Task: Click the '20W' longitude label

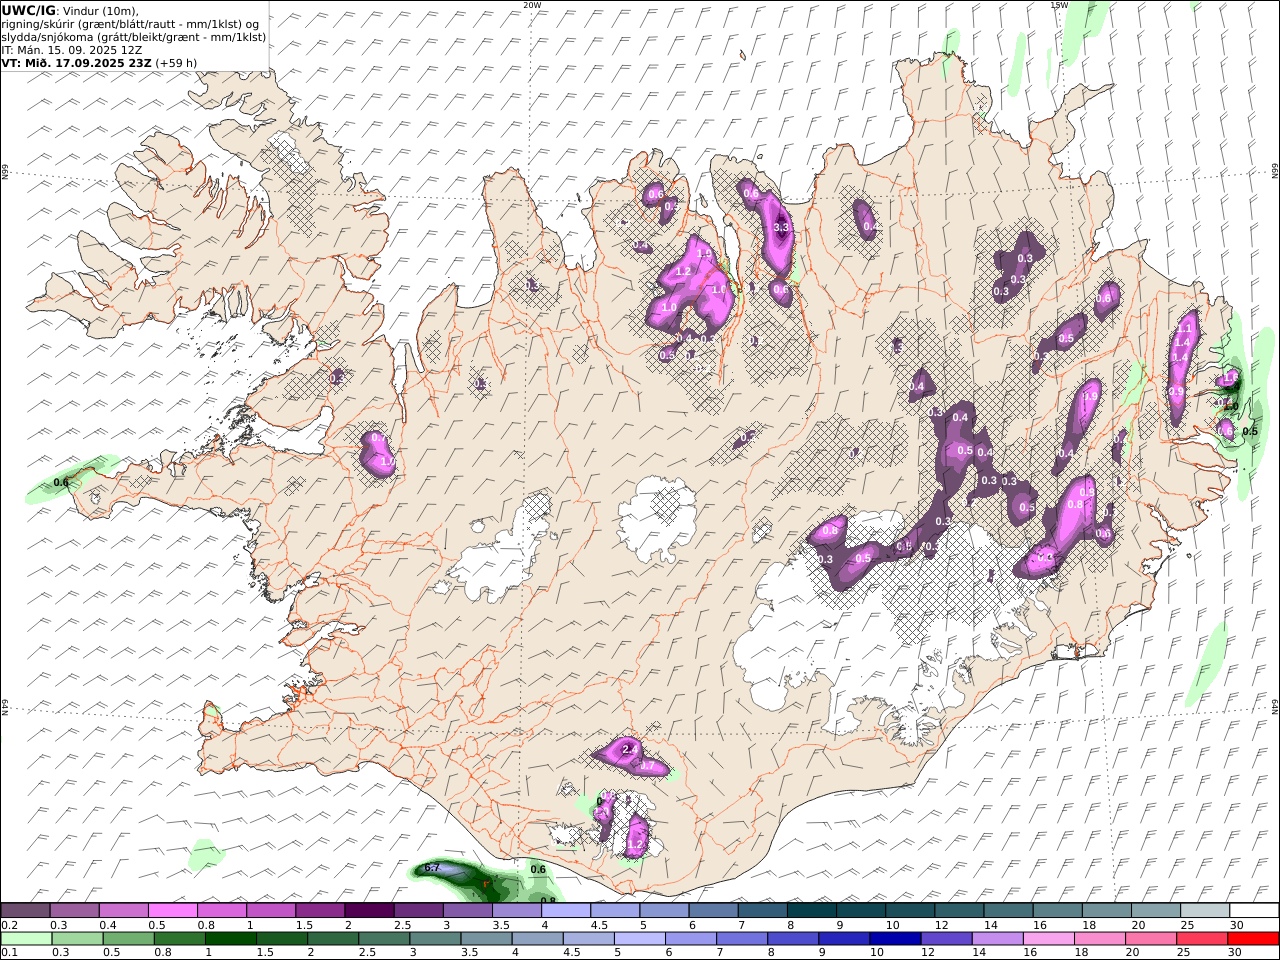Action: coord(532,5)
